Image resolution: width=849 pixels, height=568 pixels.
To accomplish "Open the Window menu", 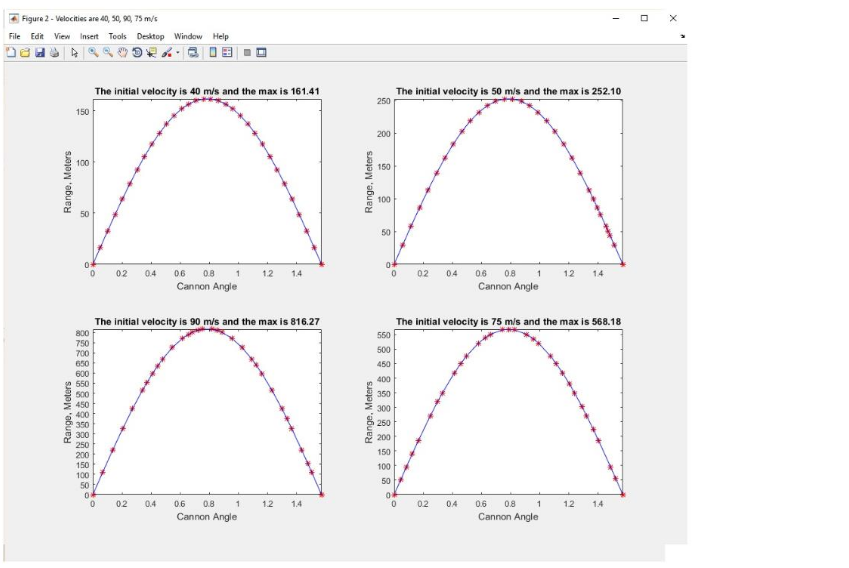I will click(x=188, y=36).
